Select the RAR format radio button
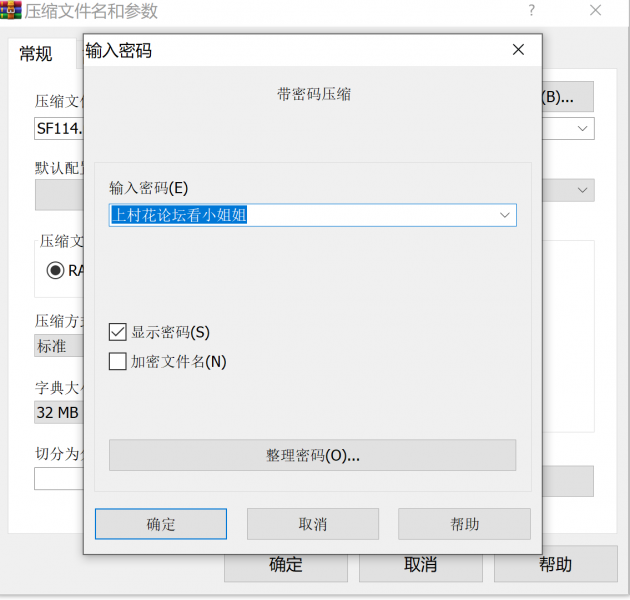The width and height of the screenshot is (630, 600). 56,270
